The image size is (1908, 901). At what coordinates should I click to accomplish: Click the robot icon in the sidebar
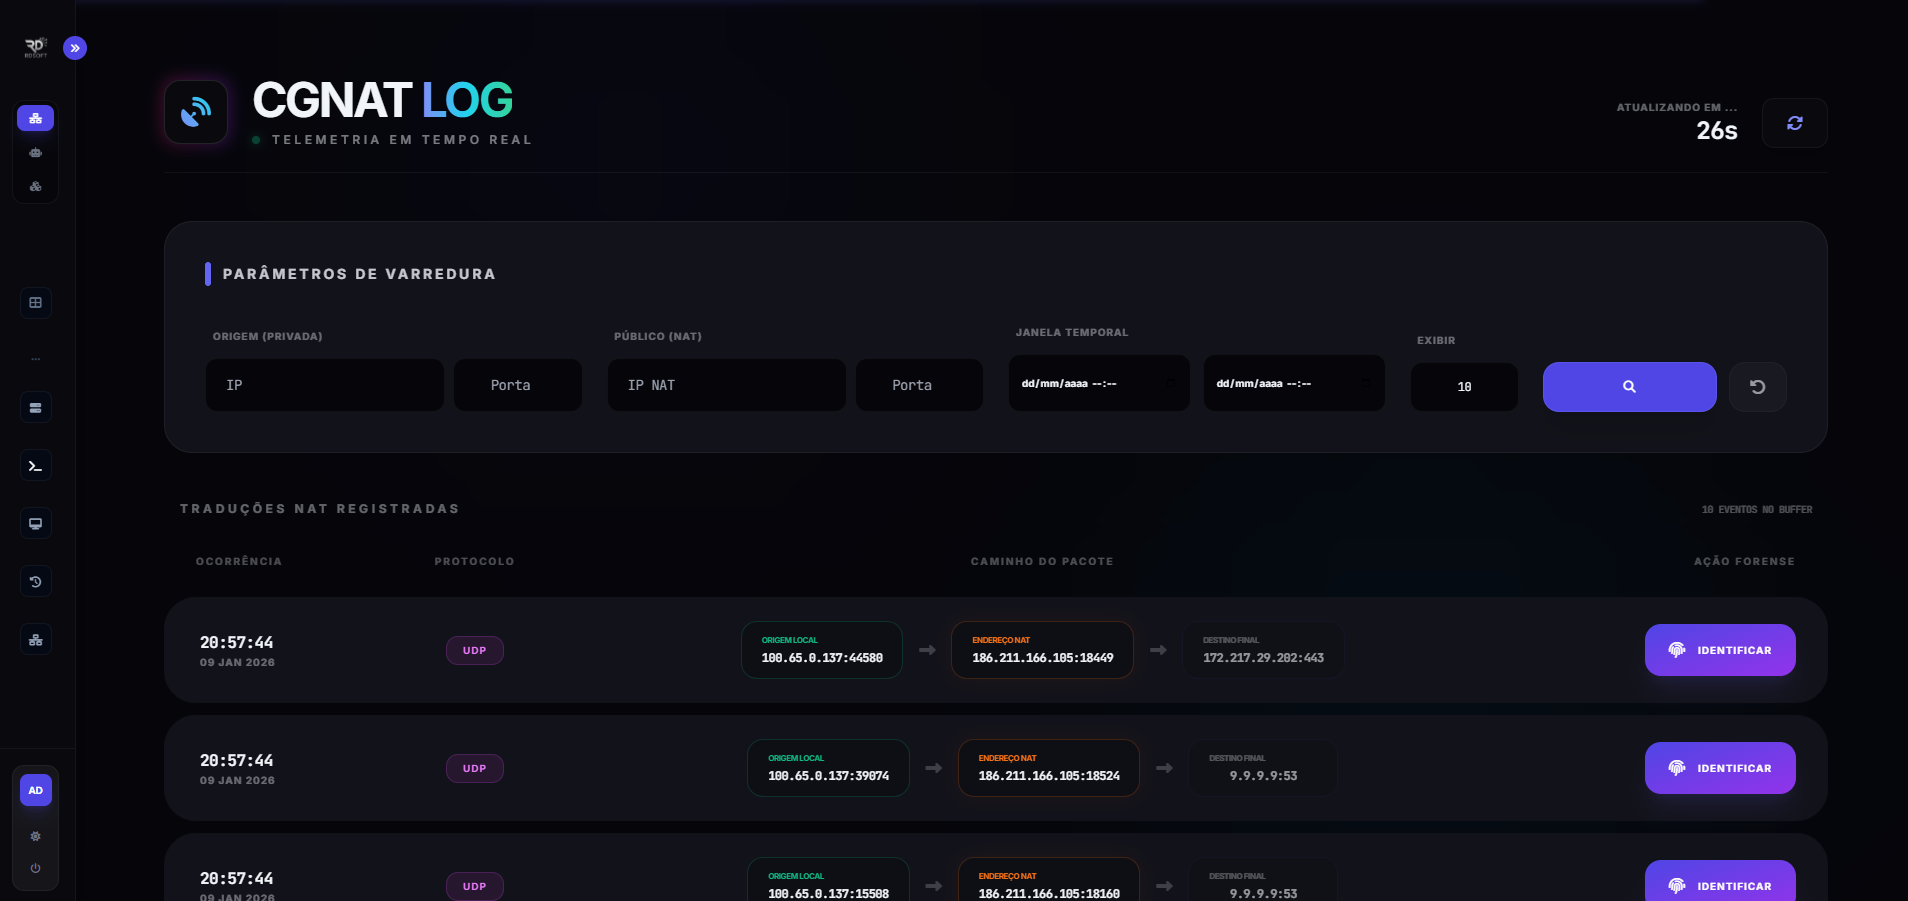click(36, 153)
